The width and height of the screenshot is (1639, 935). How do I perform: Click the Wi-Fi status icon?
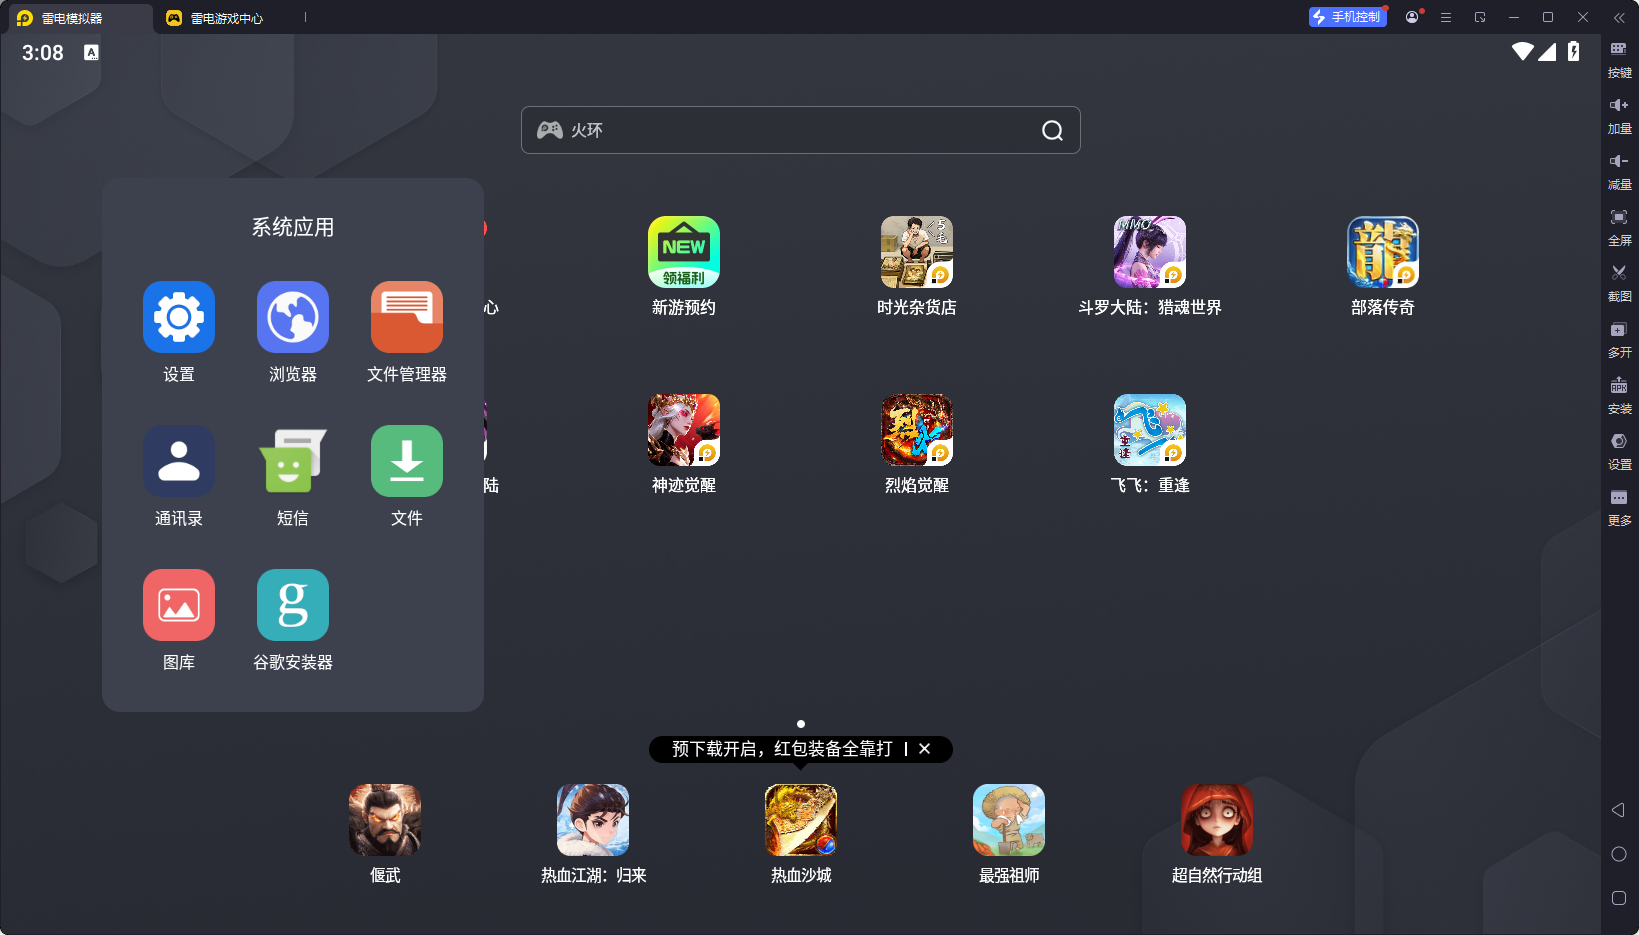(x=1523, y=51)
